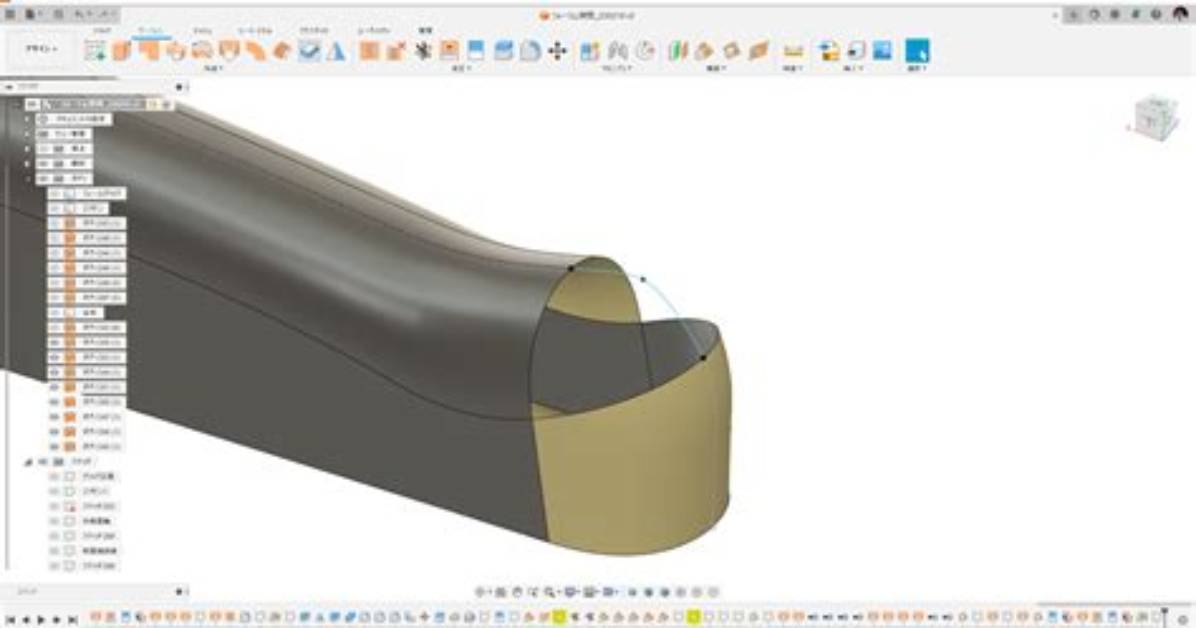
Task: Open timeline settings gear icon
Action: pos(1183,619)
